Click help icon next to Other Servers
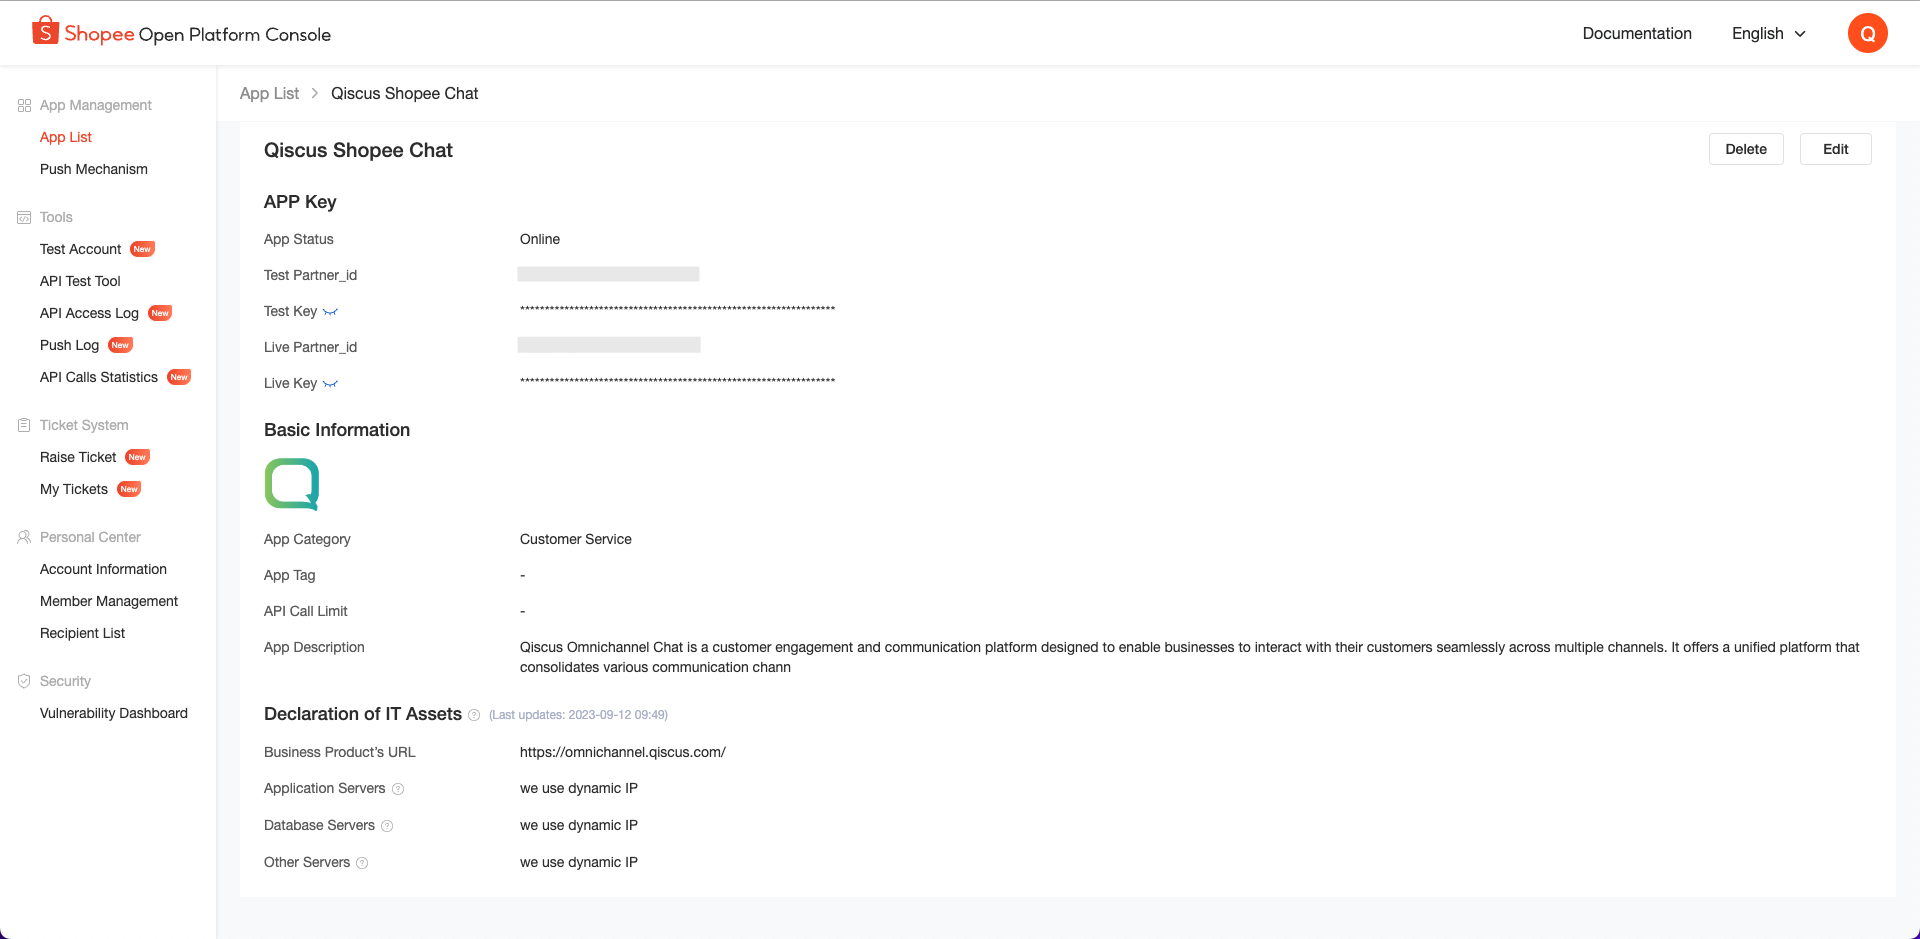 click(362, 863)
